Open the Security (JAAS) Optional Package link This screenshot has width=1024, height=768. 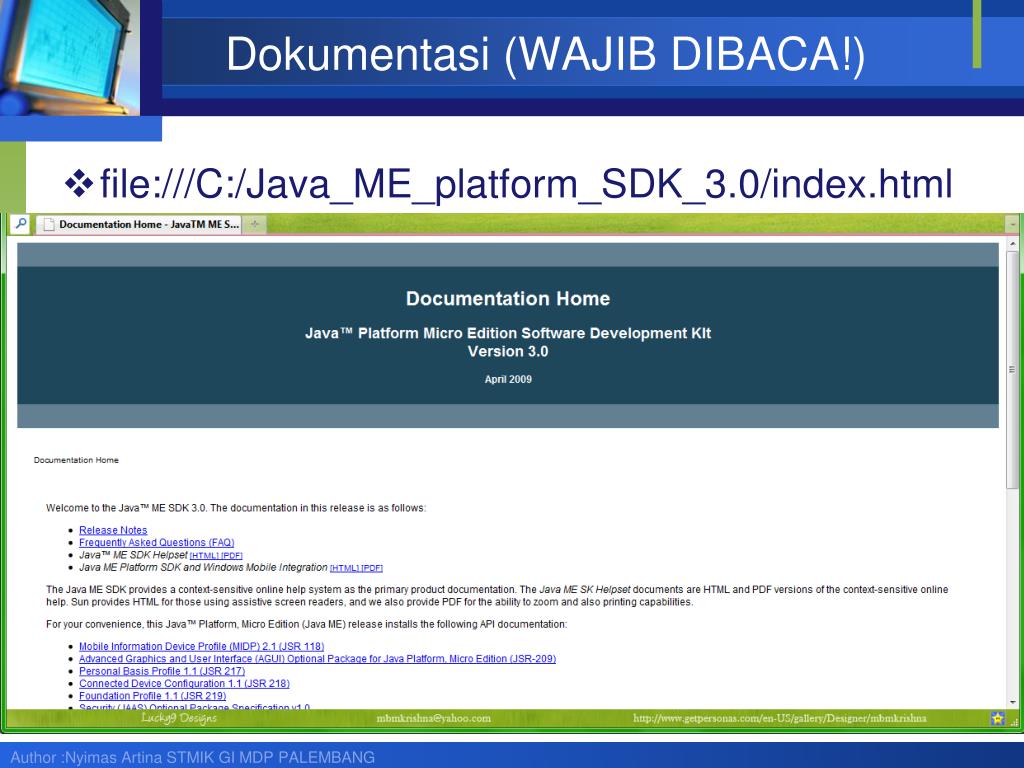click(x=195, y=707)
